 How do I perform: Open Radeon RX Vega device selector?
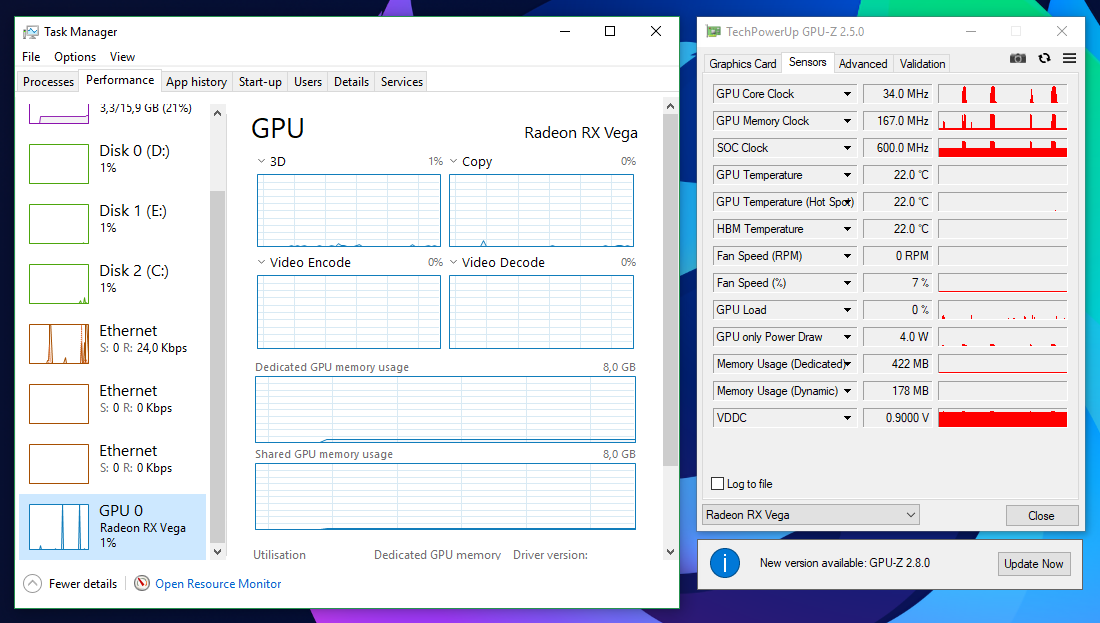coord(810,514)
